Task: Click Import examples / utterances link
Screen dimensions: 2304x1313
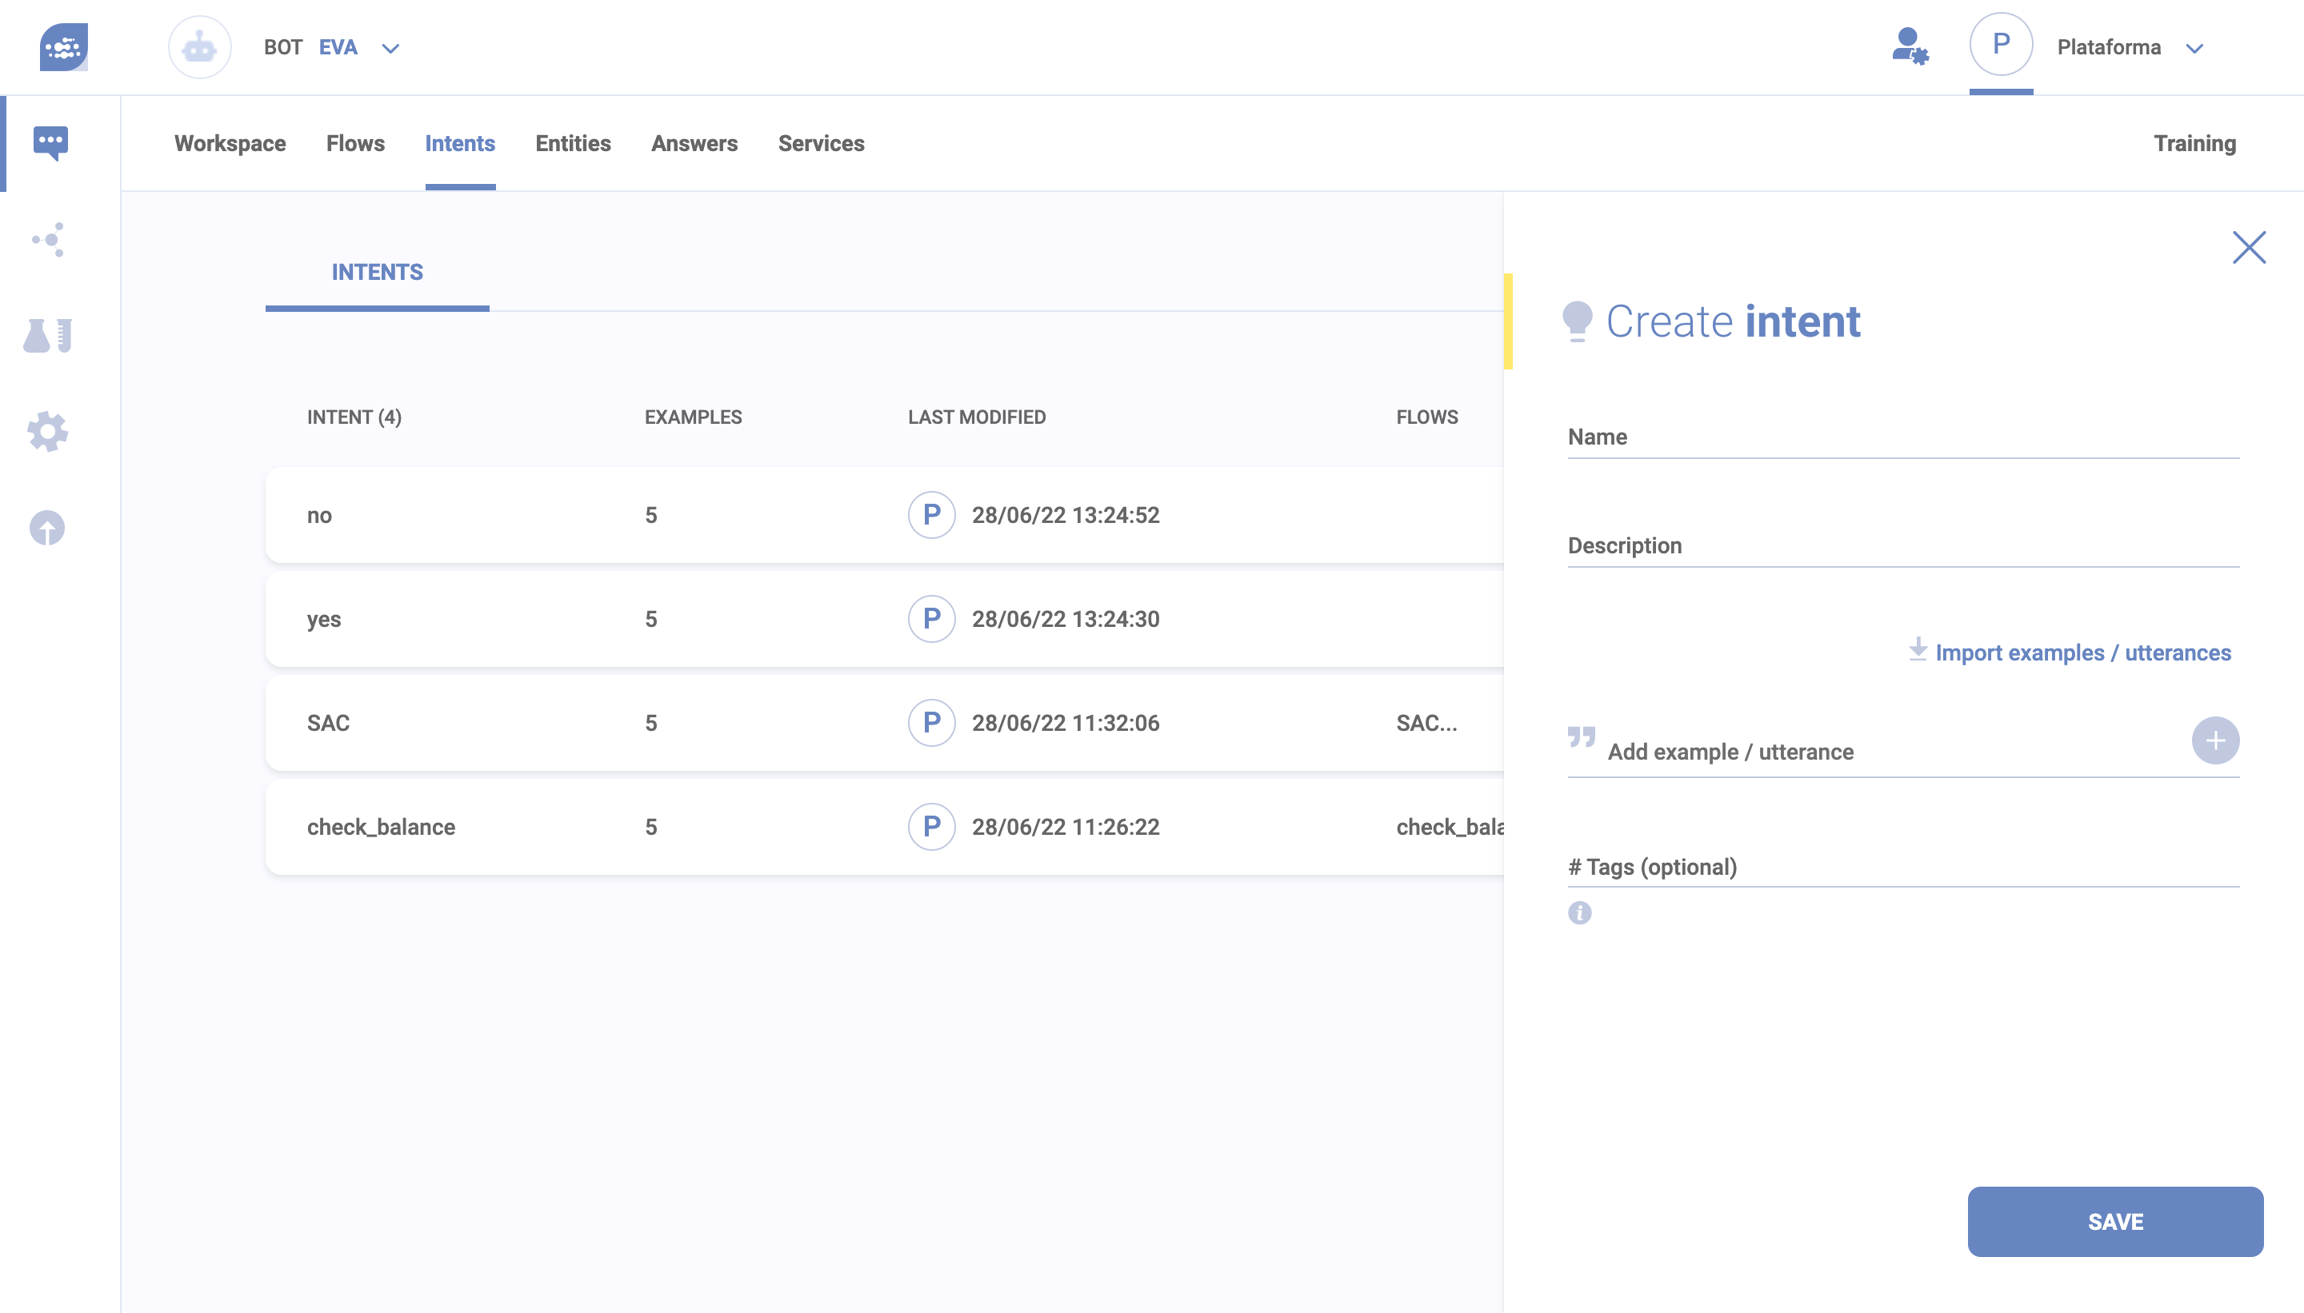Action: pyautogui.click(x=2082, y=653)
